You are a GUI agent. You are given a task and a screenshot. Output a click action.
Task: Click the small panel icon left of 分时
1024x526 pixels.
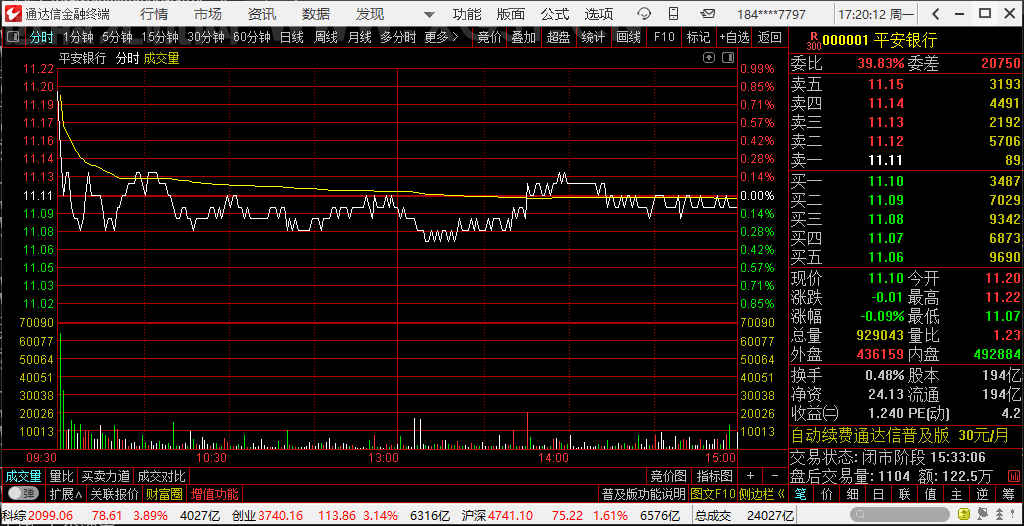(x=13, y=37)
